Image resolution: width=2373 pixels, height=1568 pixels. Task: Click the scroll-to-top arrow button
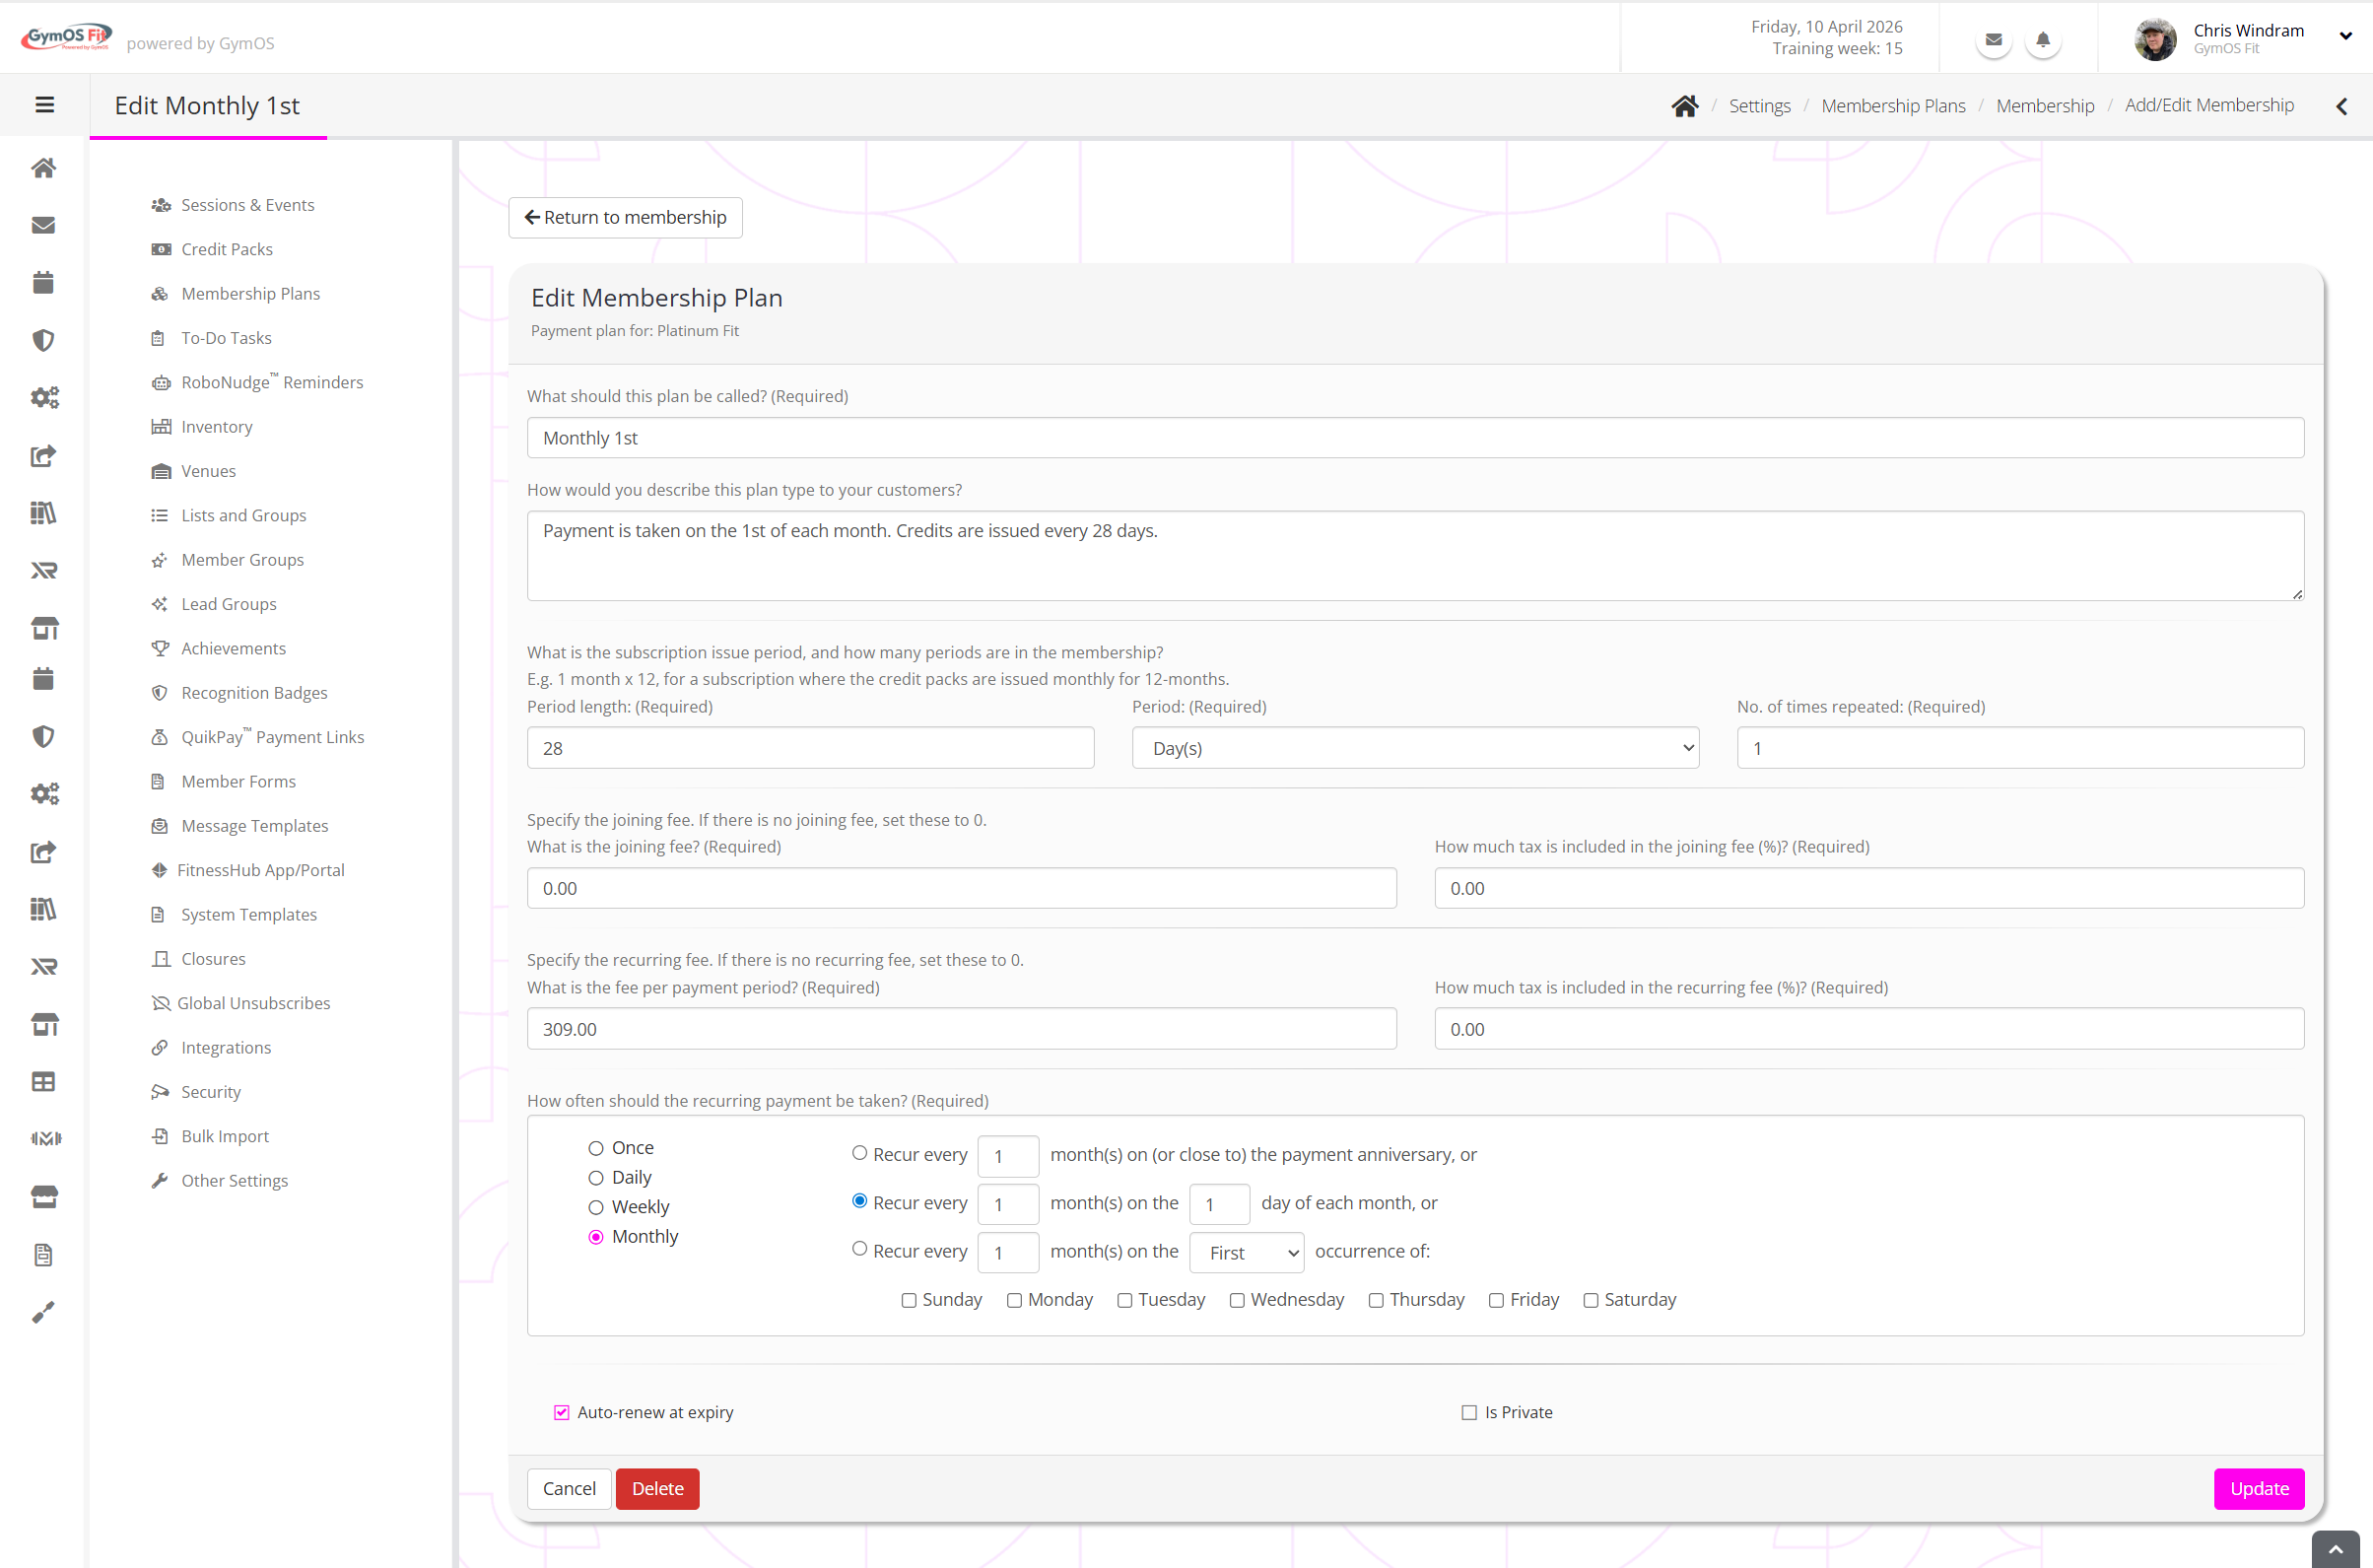click(x=2335, y=1548)
